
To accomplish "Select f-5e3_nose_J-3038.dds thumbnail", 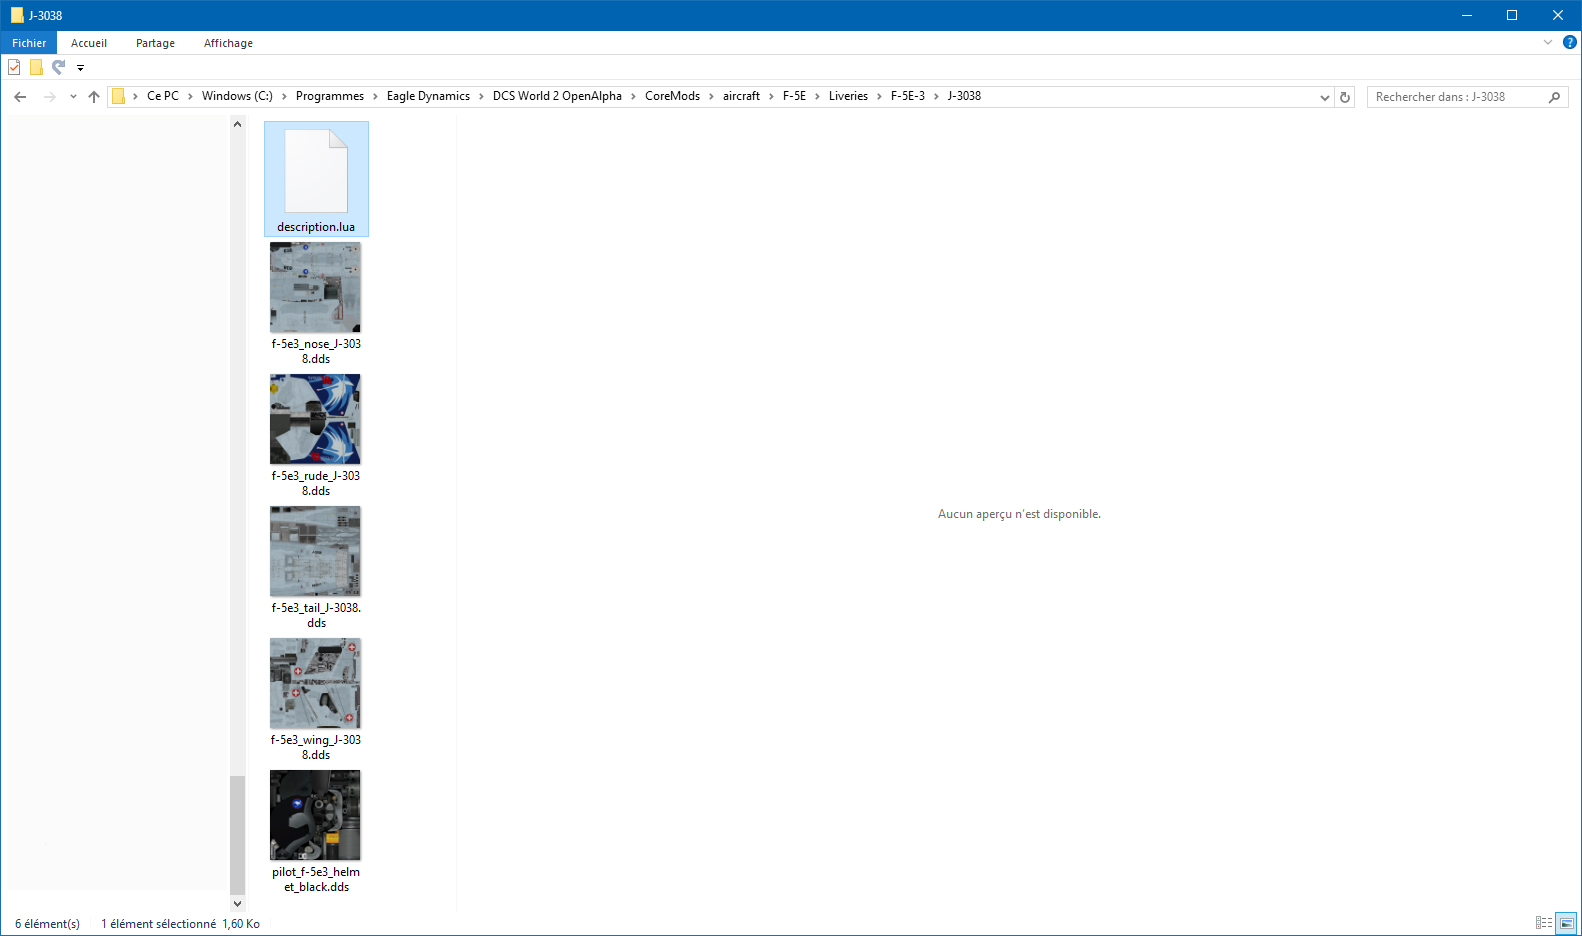I will (315, 287).
